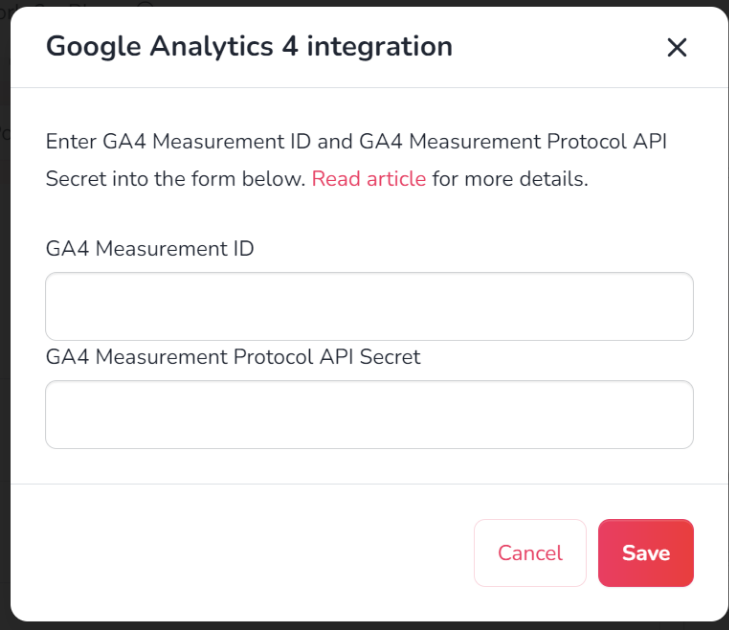Image resolution: width=729 pixels, height=630 pixels.
Task: Click the GA4 Measurement Protocol API Secret label
Action: click(x=233, y=357)
